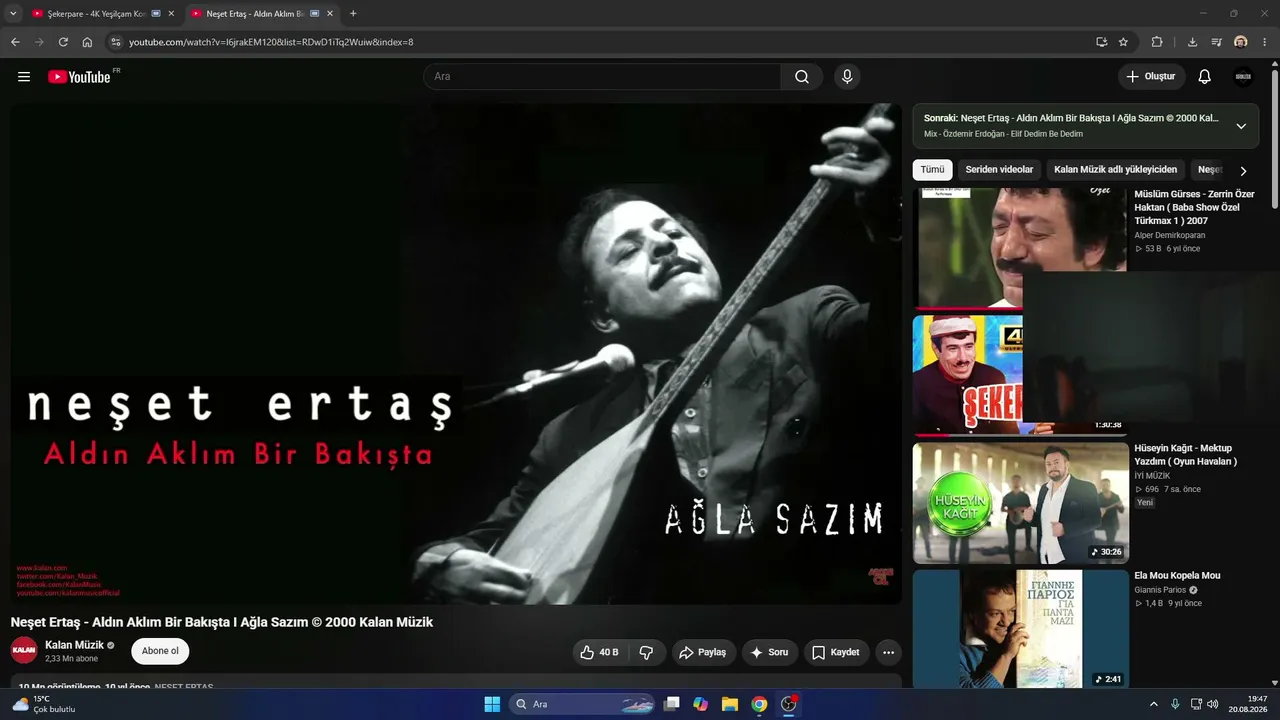Open the Kalan Müzik channel avatar
1280x720 pixels.
click(x=24, y=651)
